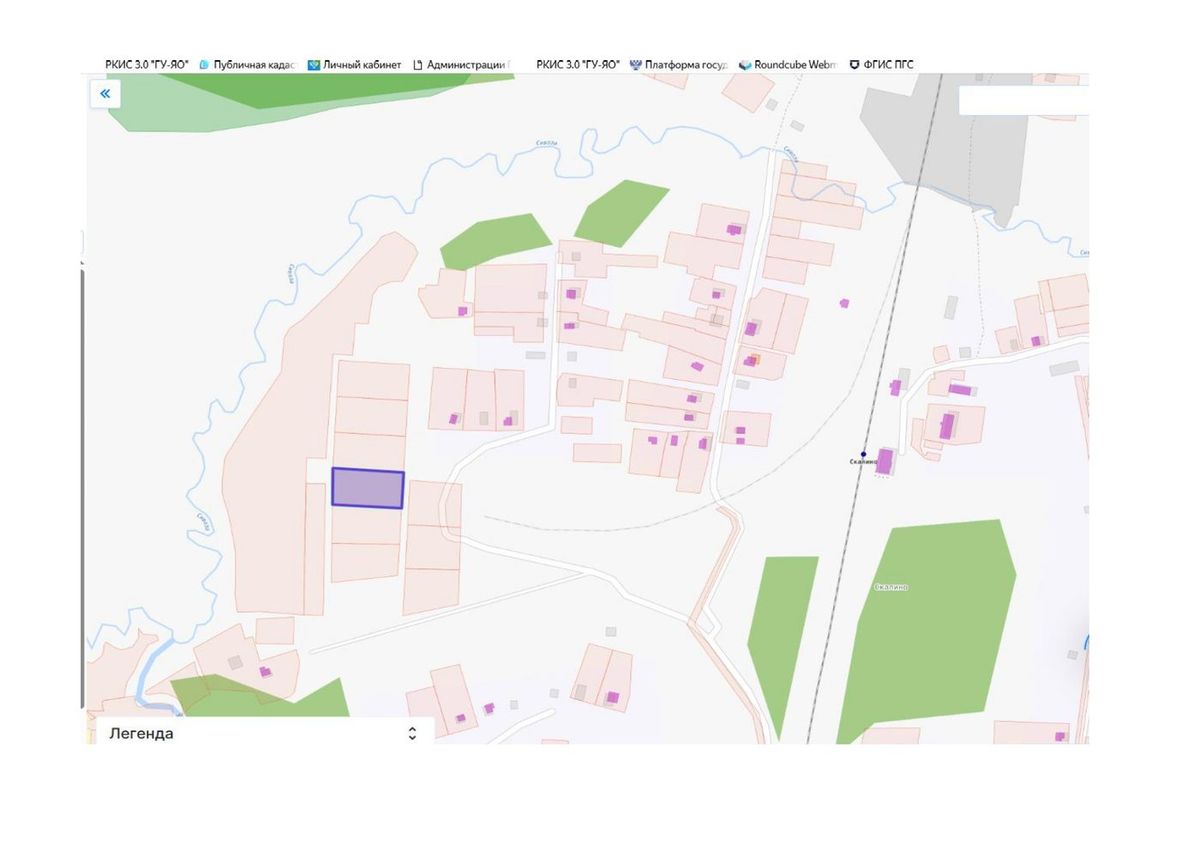Click the Скалино label on the green area
This screenshot has height=849, width=1200.
coord(891,587)
